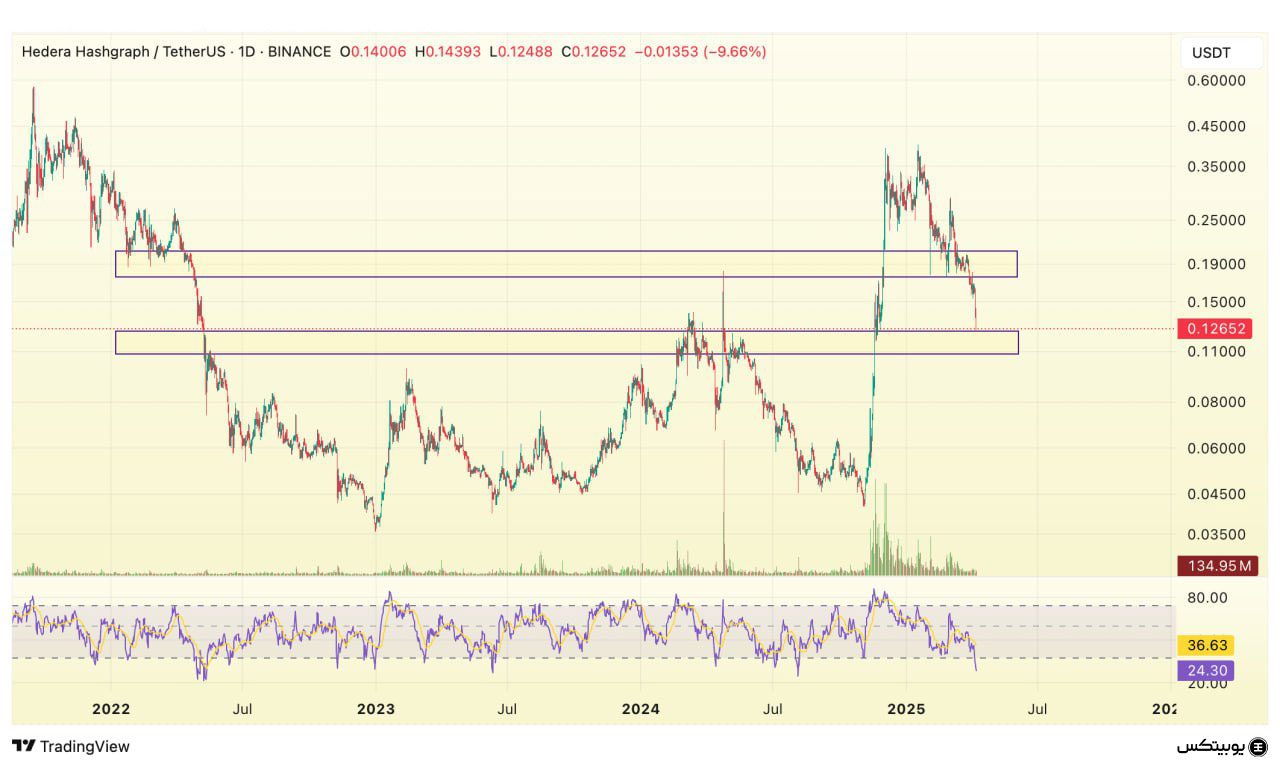This screenshot has height=767, width=1280.
Task: Click the -9.66% change value in header
Action: click(735, 52)
